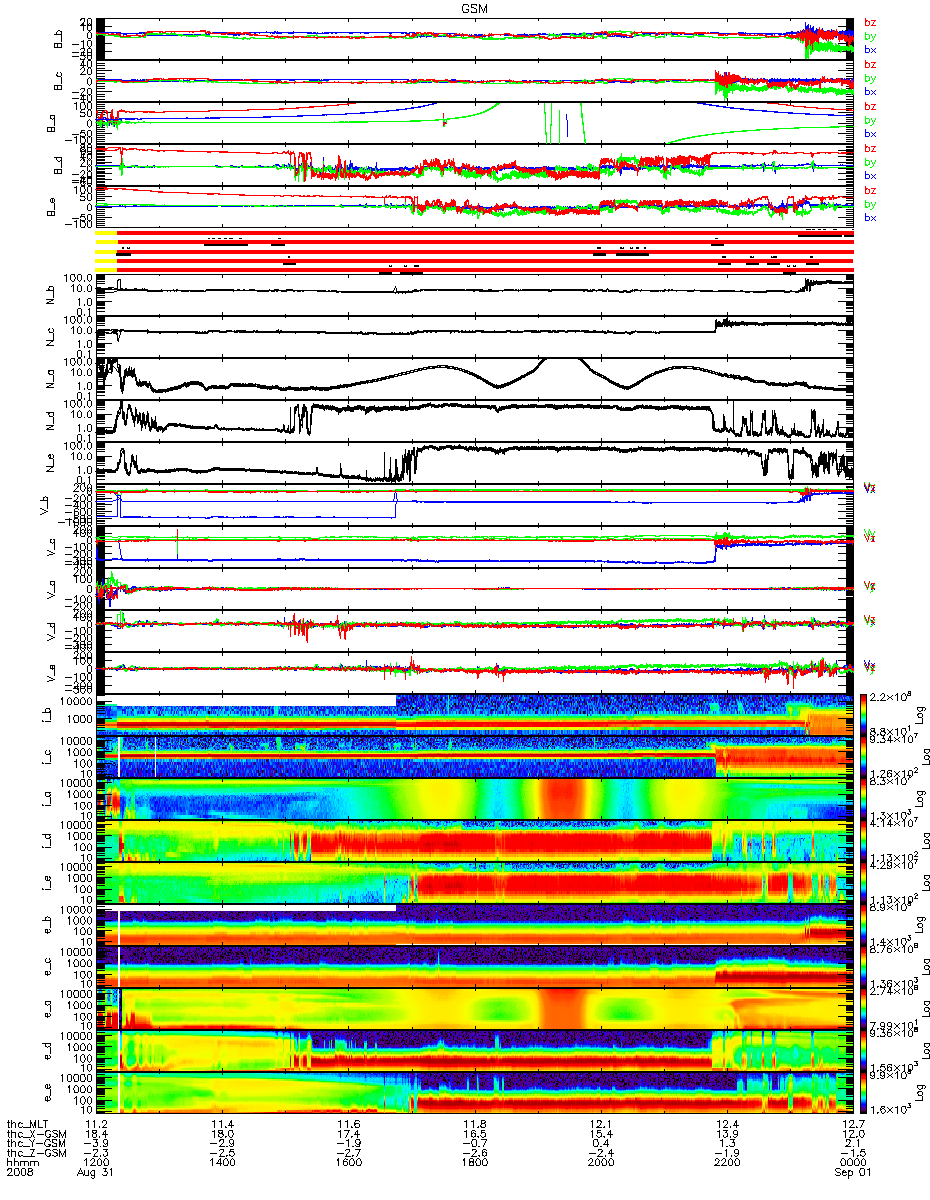The image size is (930, 1200).
Task: Click the Z-GSM value -1.5
Action: click(x=853, y=1155)
